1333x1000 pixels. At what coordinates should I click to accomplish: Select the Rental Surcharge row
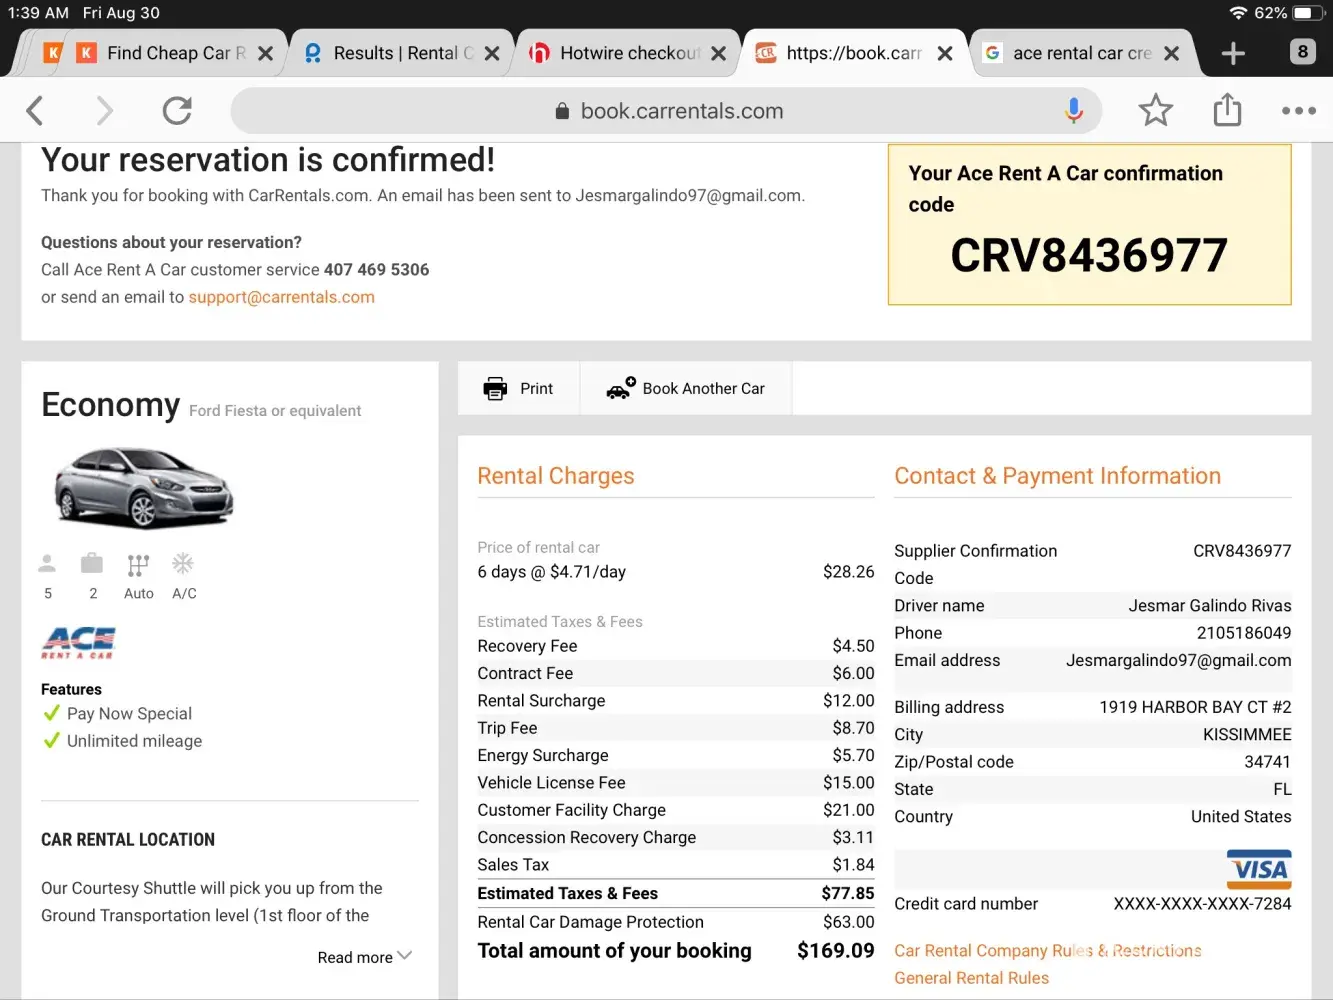[676, 701]
